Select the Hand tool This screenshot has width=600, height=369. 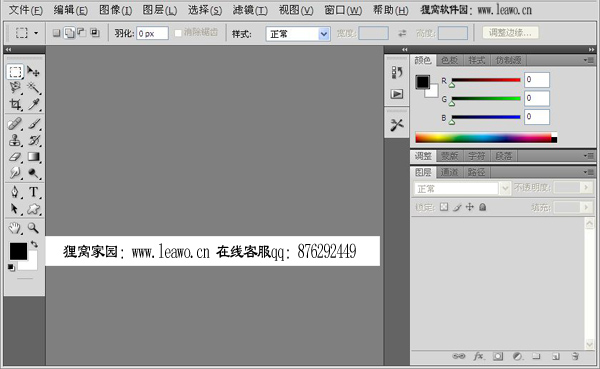(15, 228)
